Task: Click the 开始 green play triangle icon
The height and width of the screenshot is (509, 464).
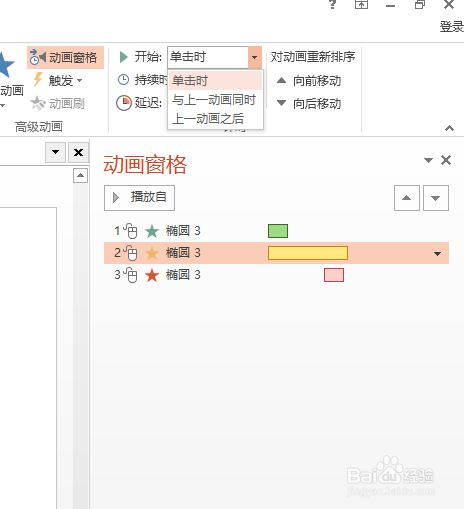Action: (124, 57)
